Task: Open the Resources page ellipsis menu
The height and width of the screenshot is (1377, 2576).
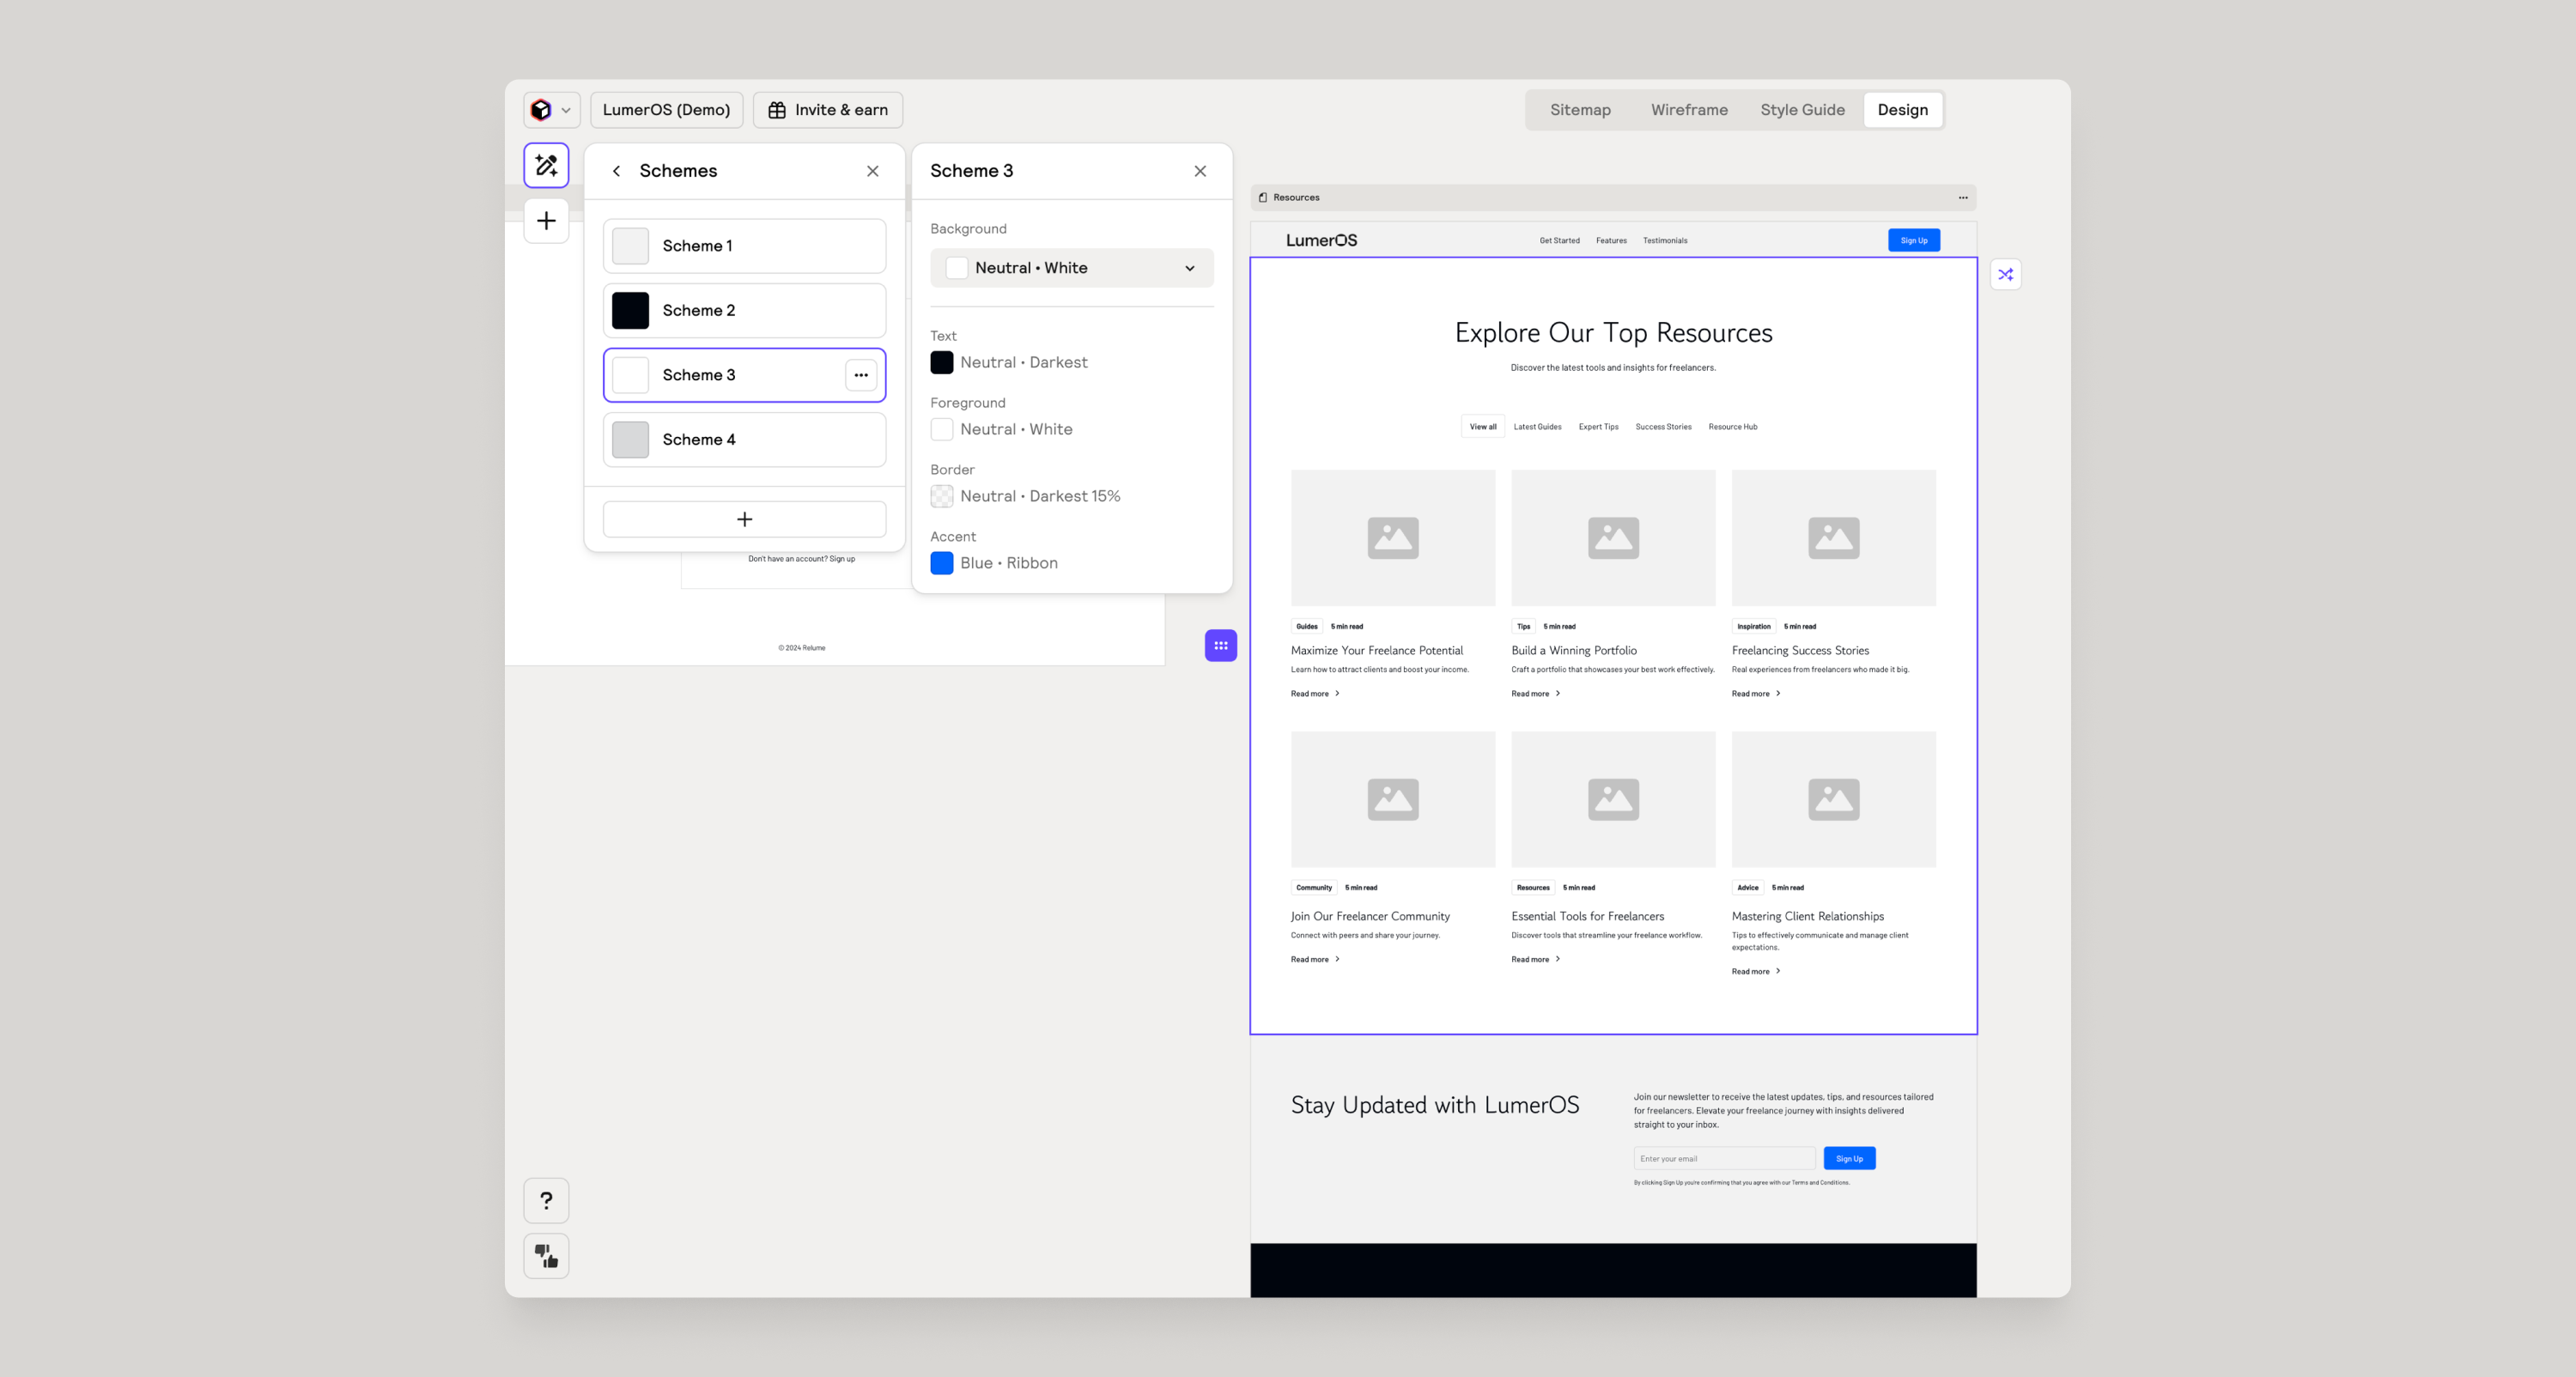Action: coord(1962,198)
